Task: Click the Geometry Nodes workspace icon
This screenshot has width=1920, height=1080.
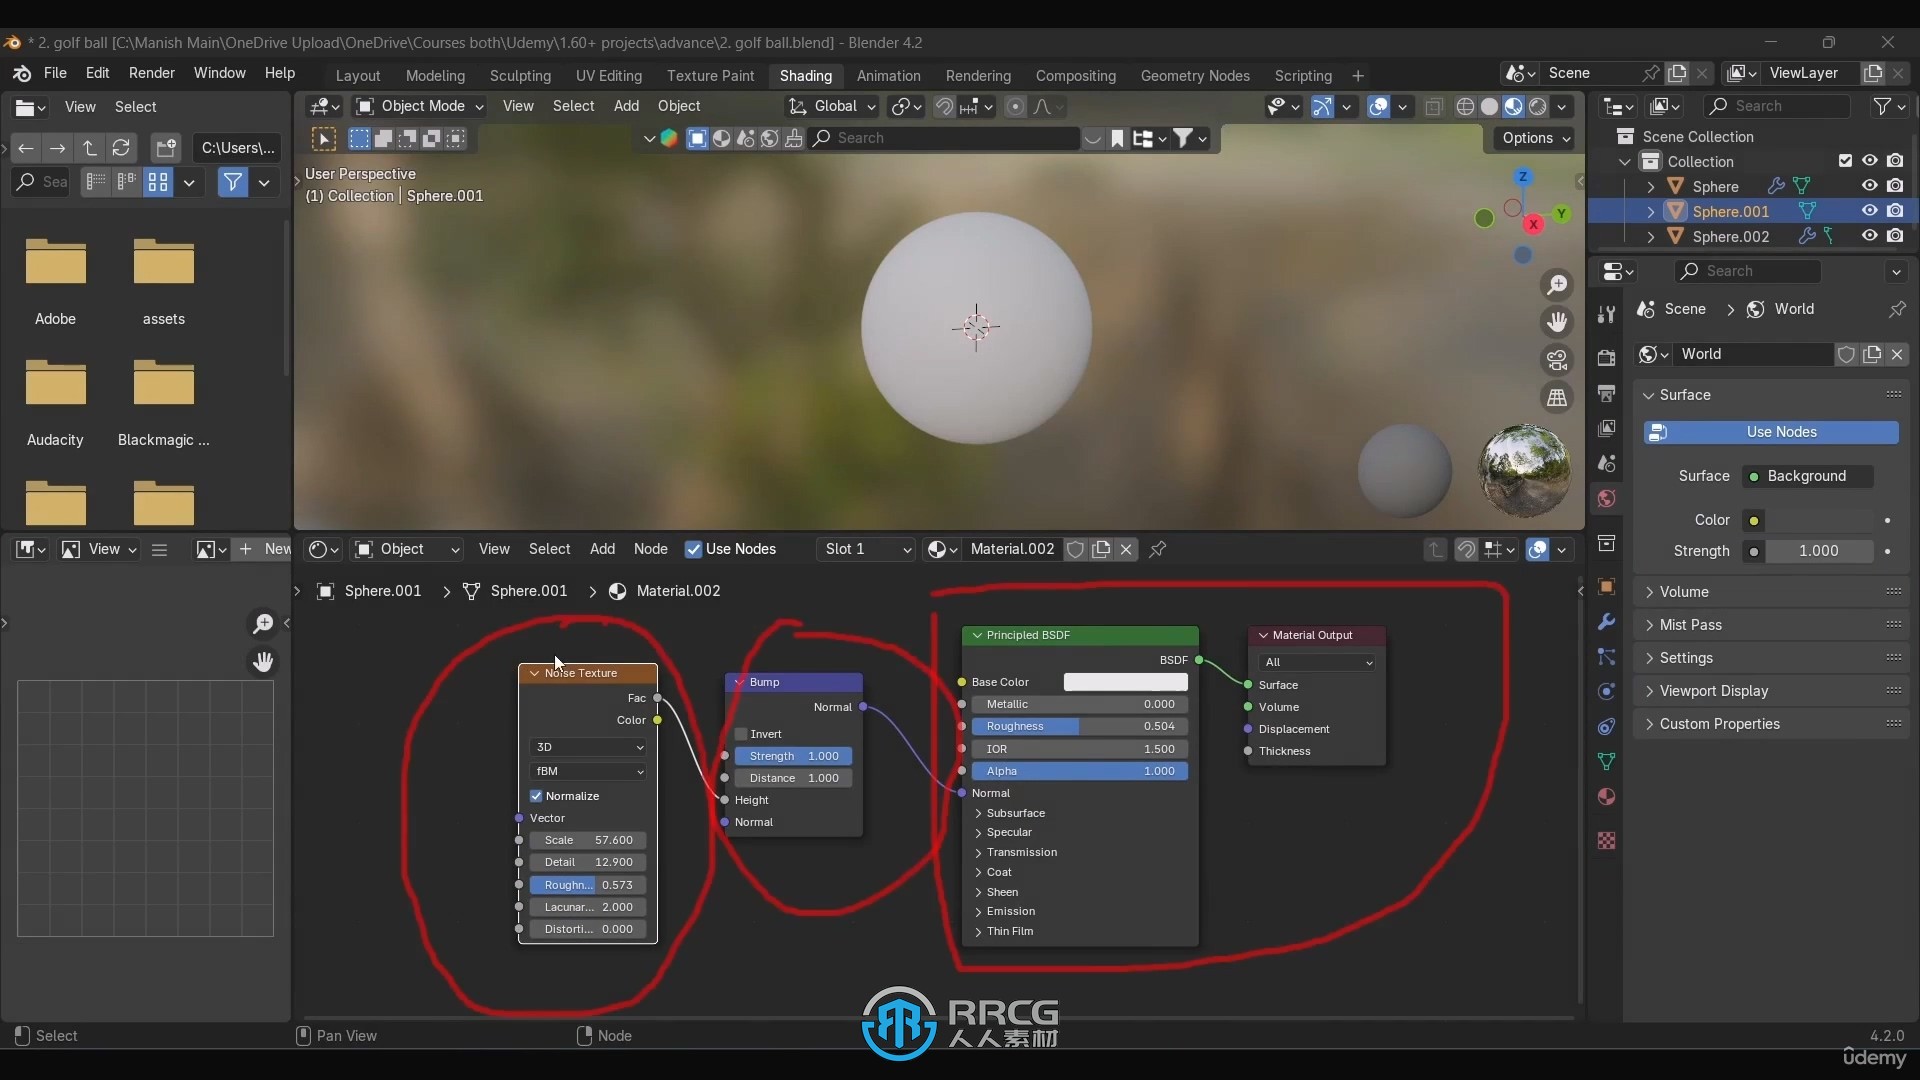Action: pyautogui.click(x=1195, y=74)
